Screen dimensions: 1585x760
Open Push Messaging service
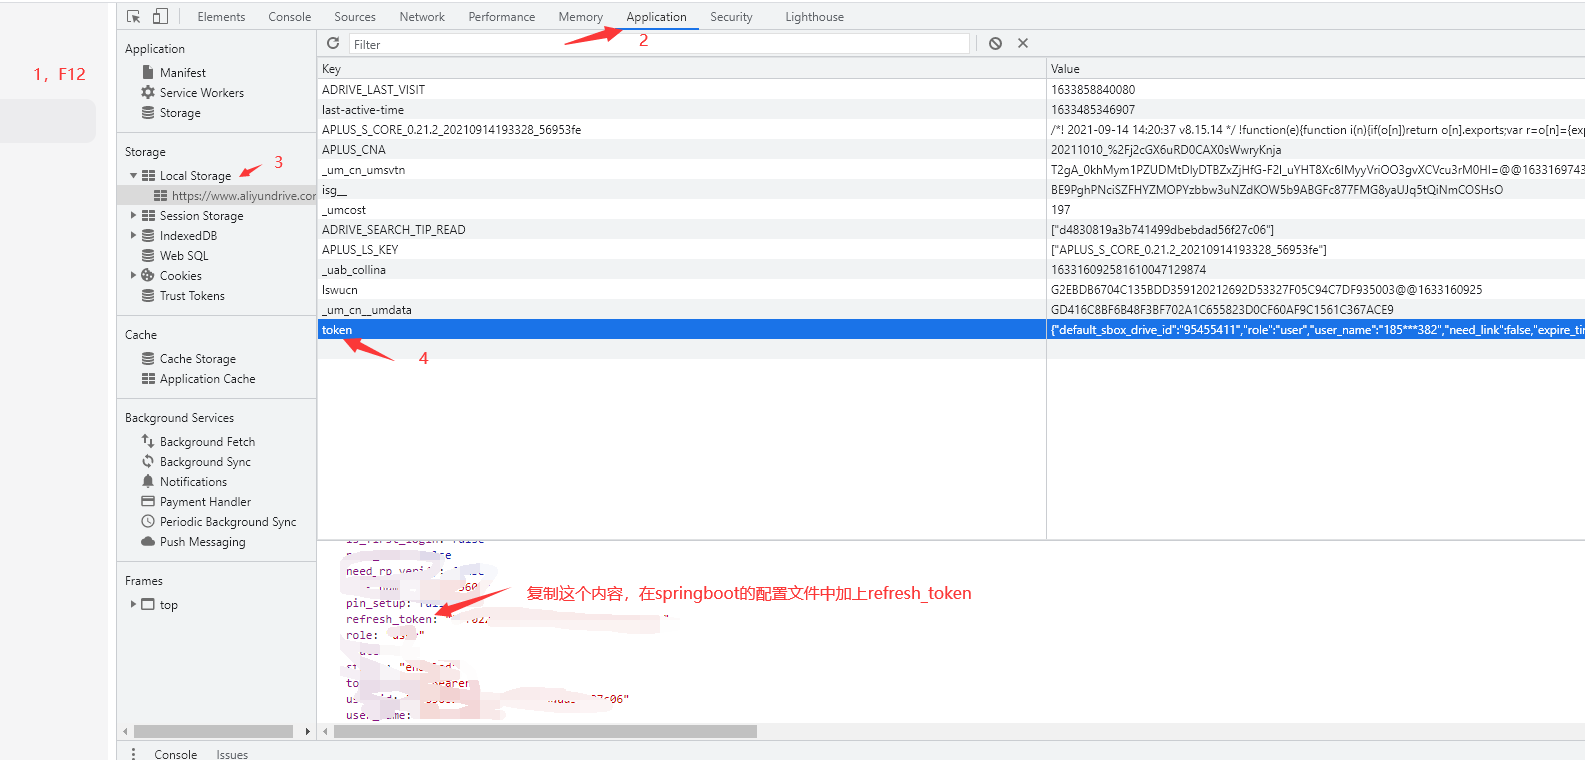tap(202, 542)
